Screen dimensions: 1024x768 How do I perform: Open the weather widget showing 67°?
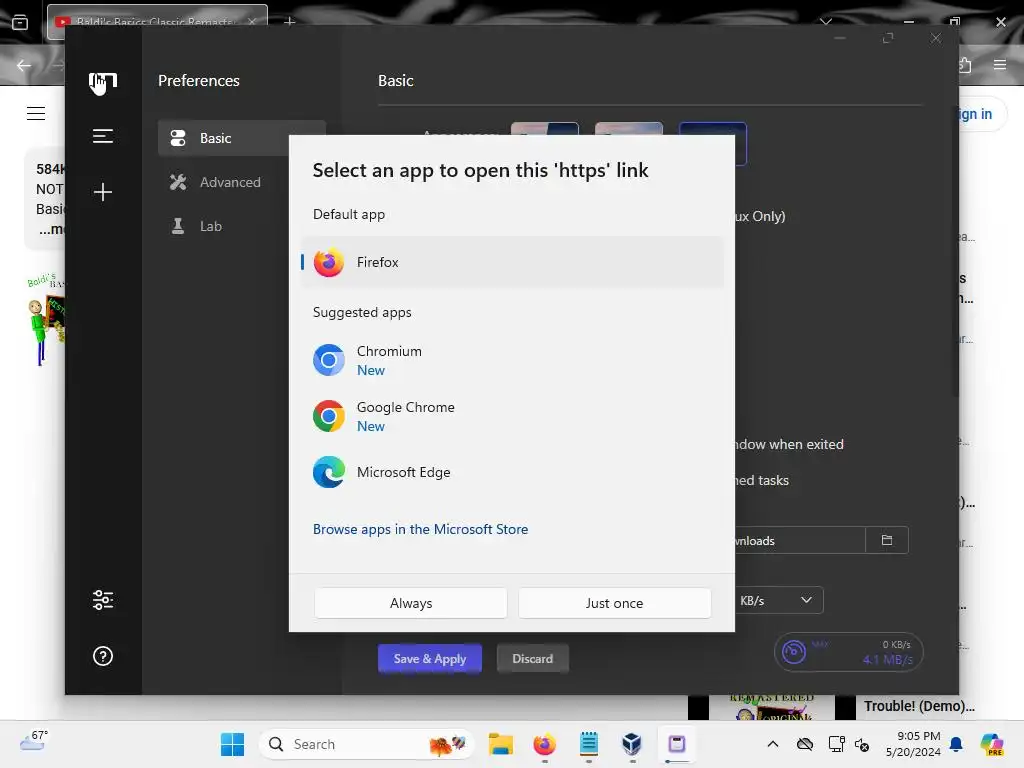coord(34,741)
